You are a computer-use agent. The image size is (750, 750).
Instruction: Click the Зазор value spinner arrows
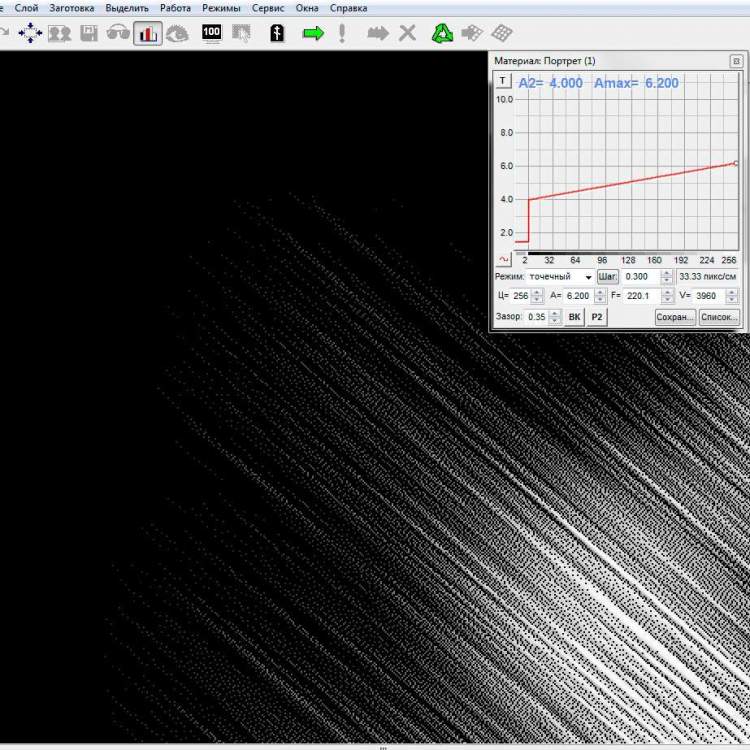point(555,317)
